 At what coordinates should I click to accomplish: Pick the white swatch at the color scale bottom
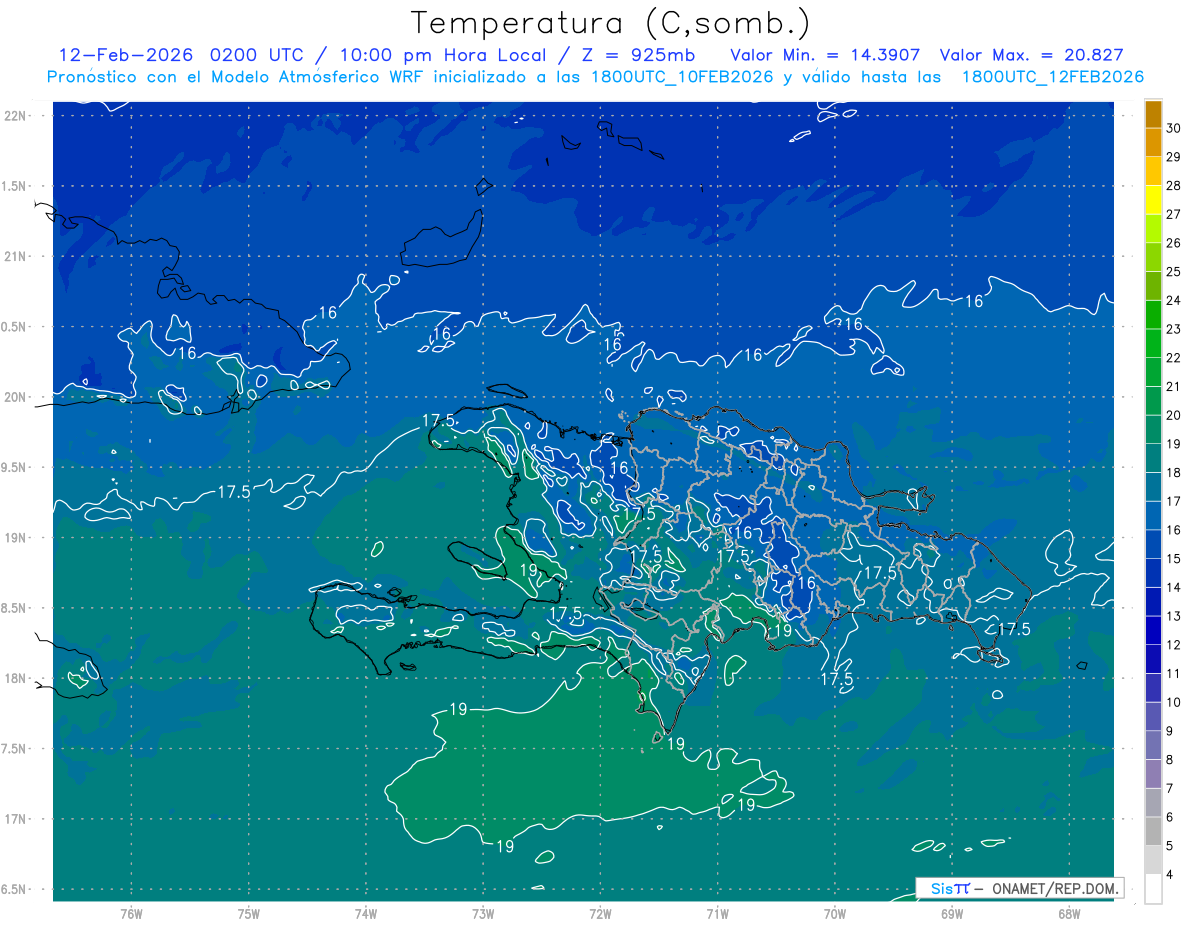[x=1153, y=888]
